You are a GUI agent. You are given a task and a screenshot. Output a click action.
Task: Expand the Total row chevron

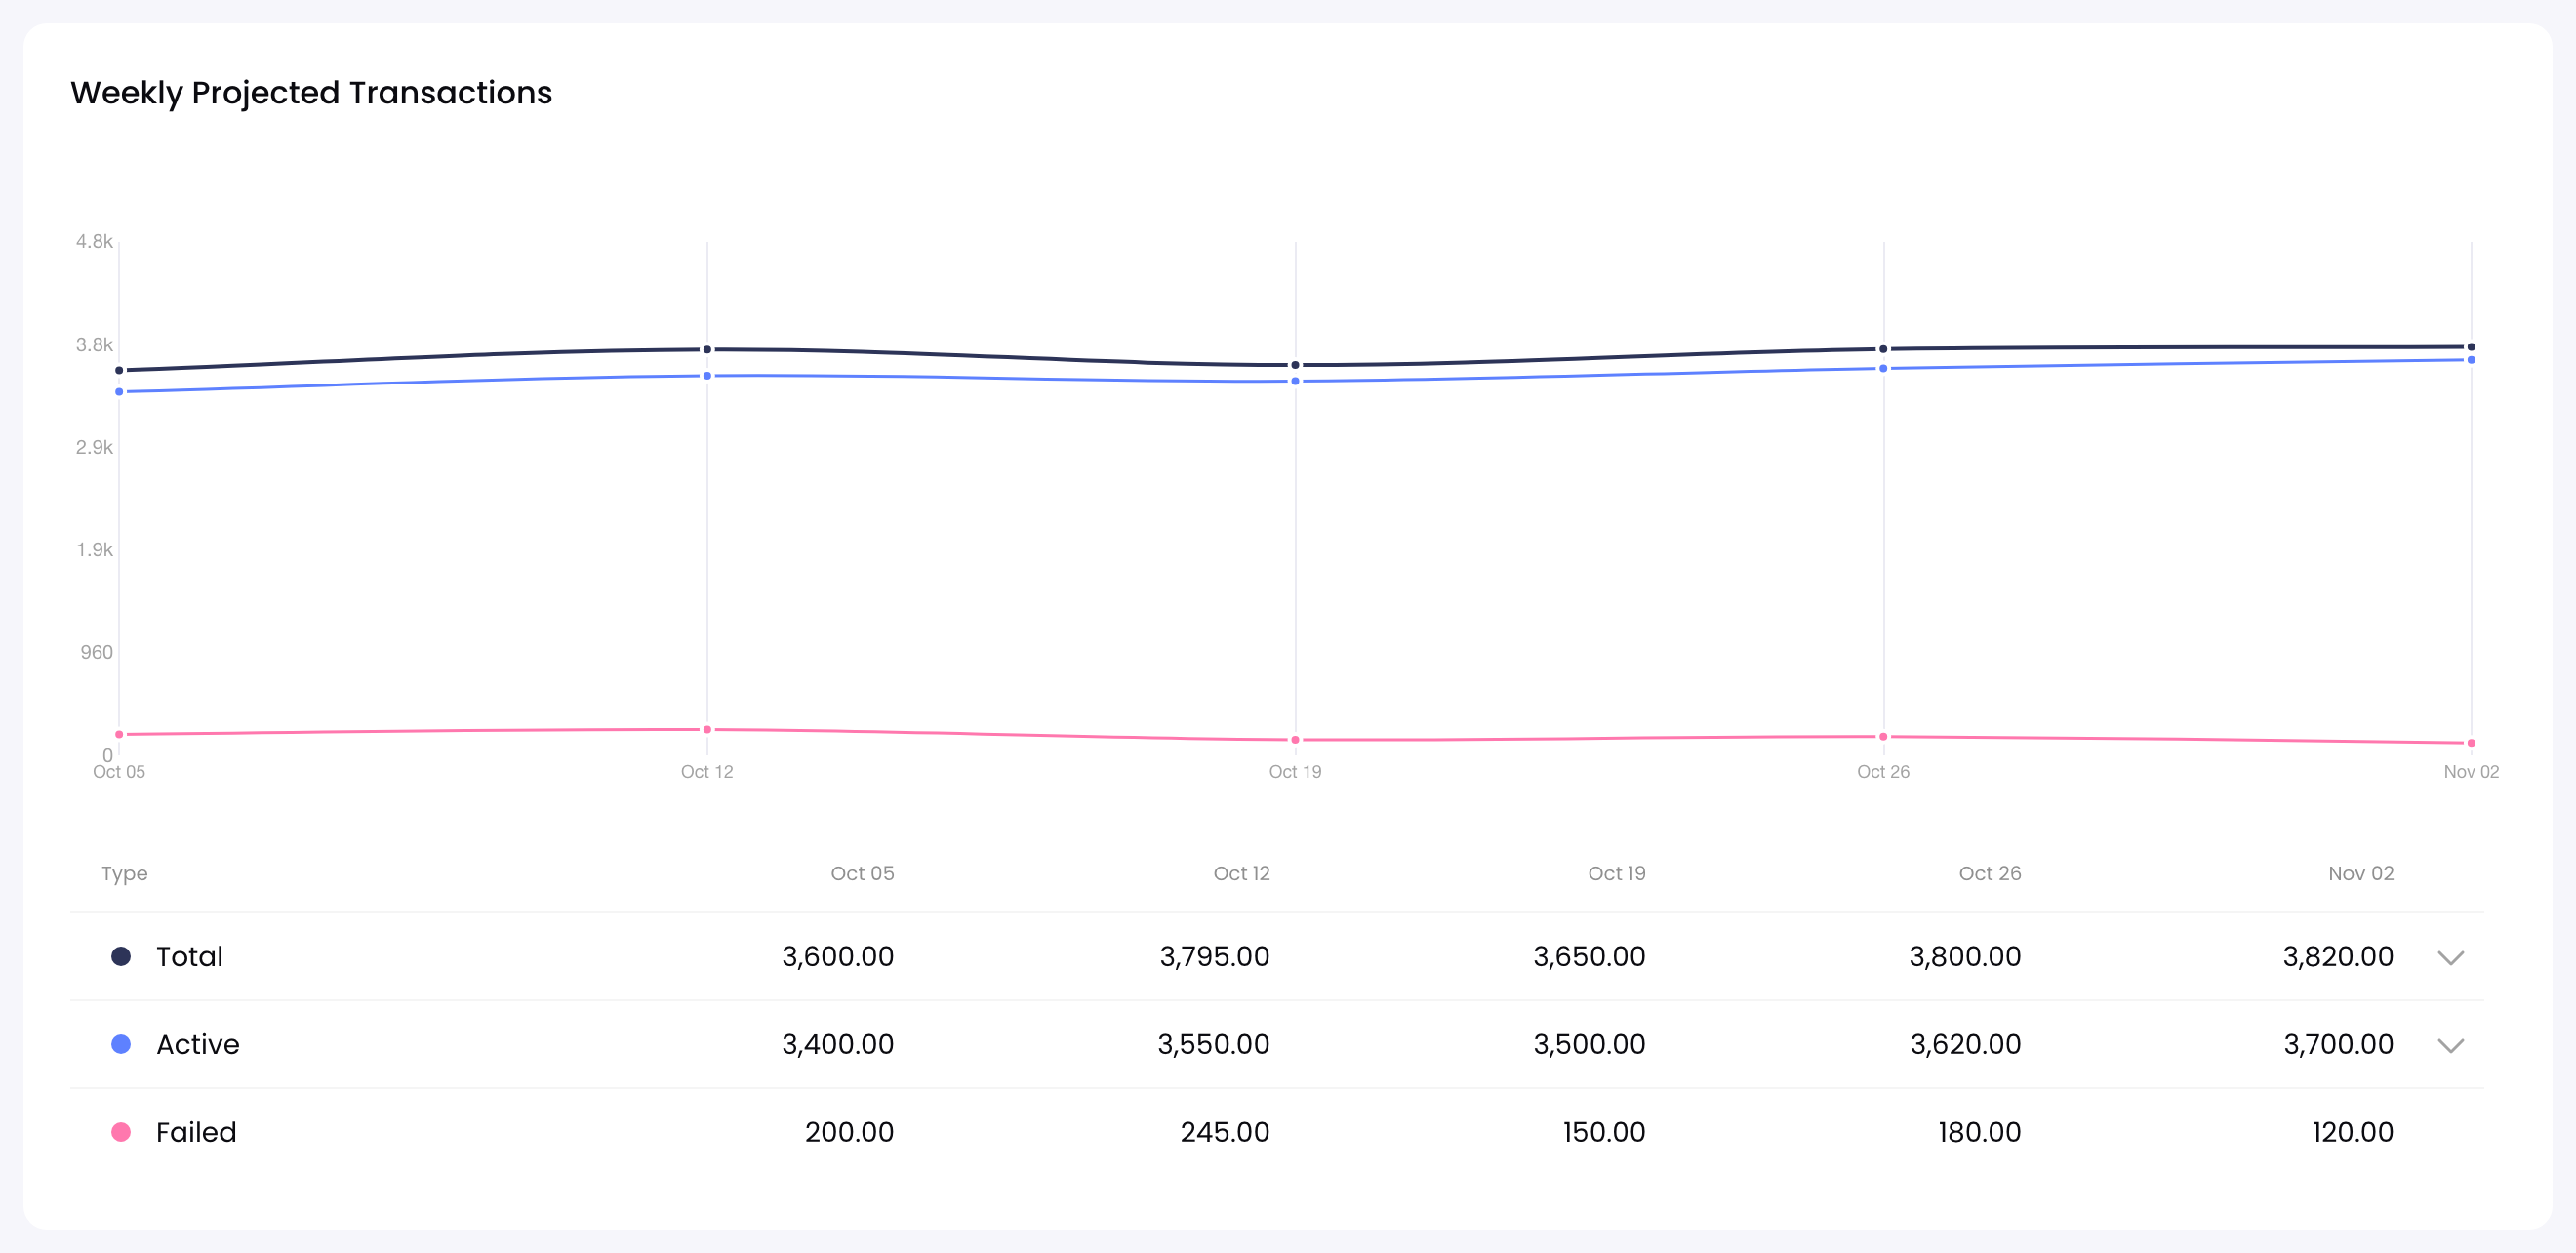2450,957
